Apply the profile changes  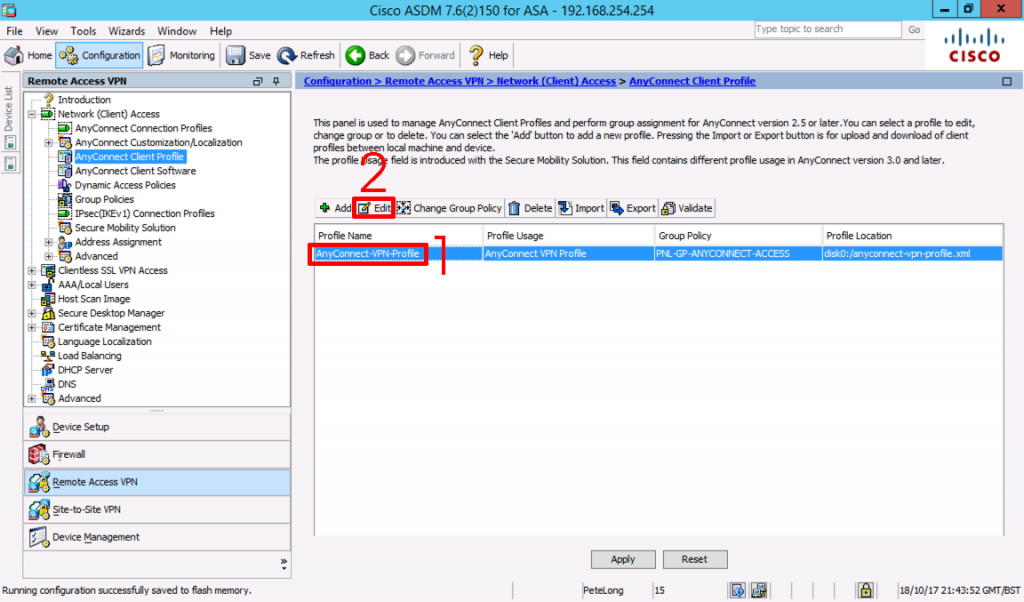(623, 559)
